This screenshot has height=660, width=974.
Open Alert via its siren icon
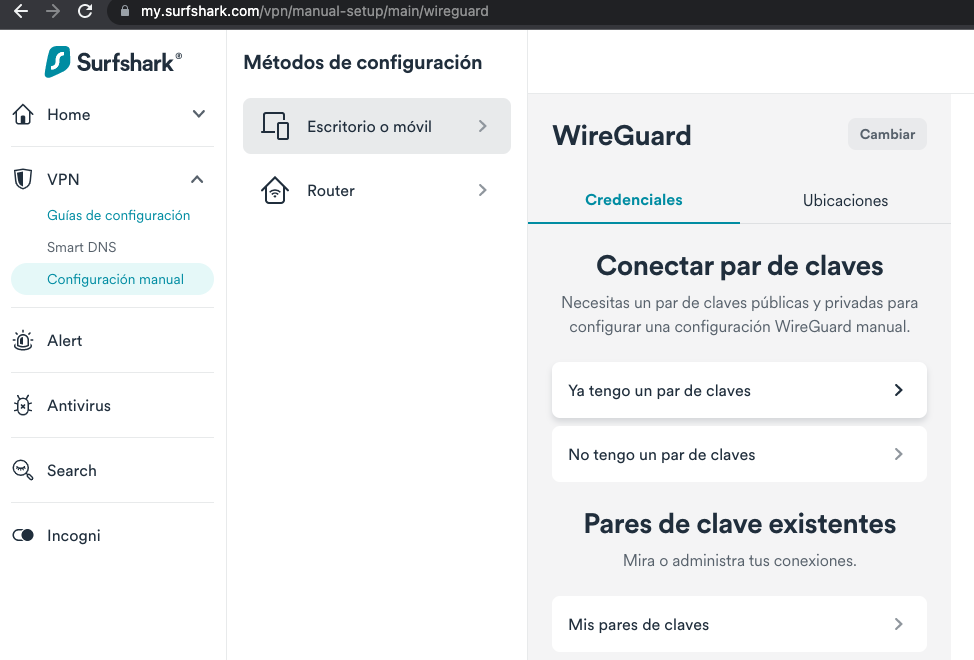[x=23, y=341]
